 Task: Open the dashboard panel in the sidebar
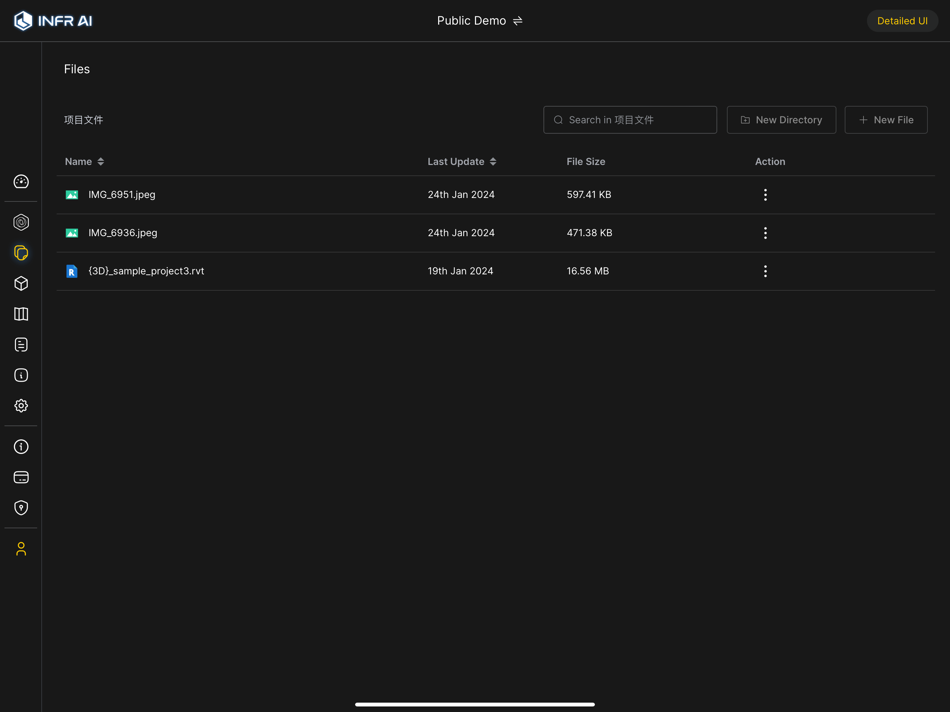click(20, 182)
